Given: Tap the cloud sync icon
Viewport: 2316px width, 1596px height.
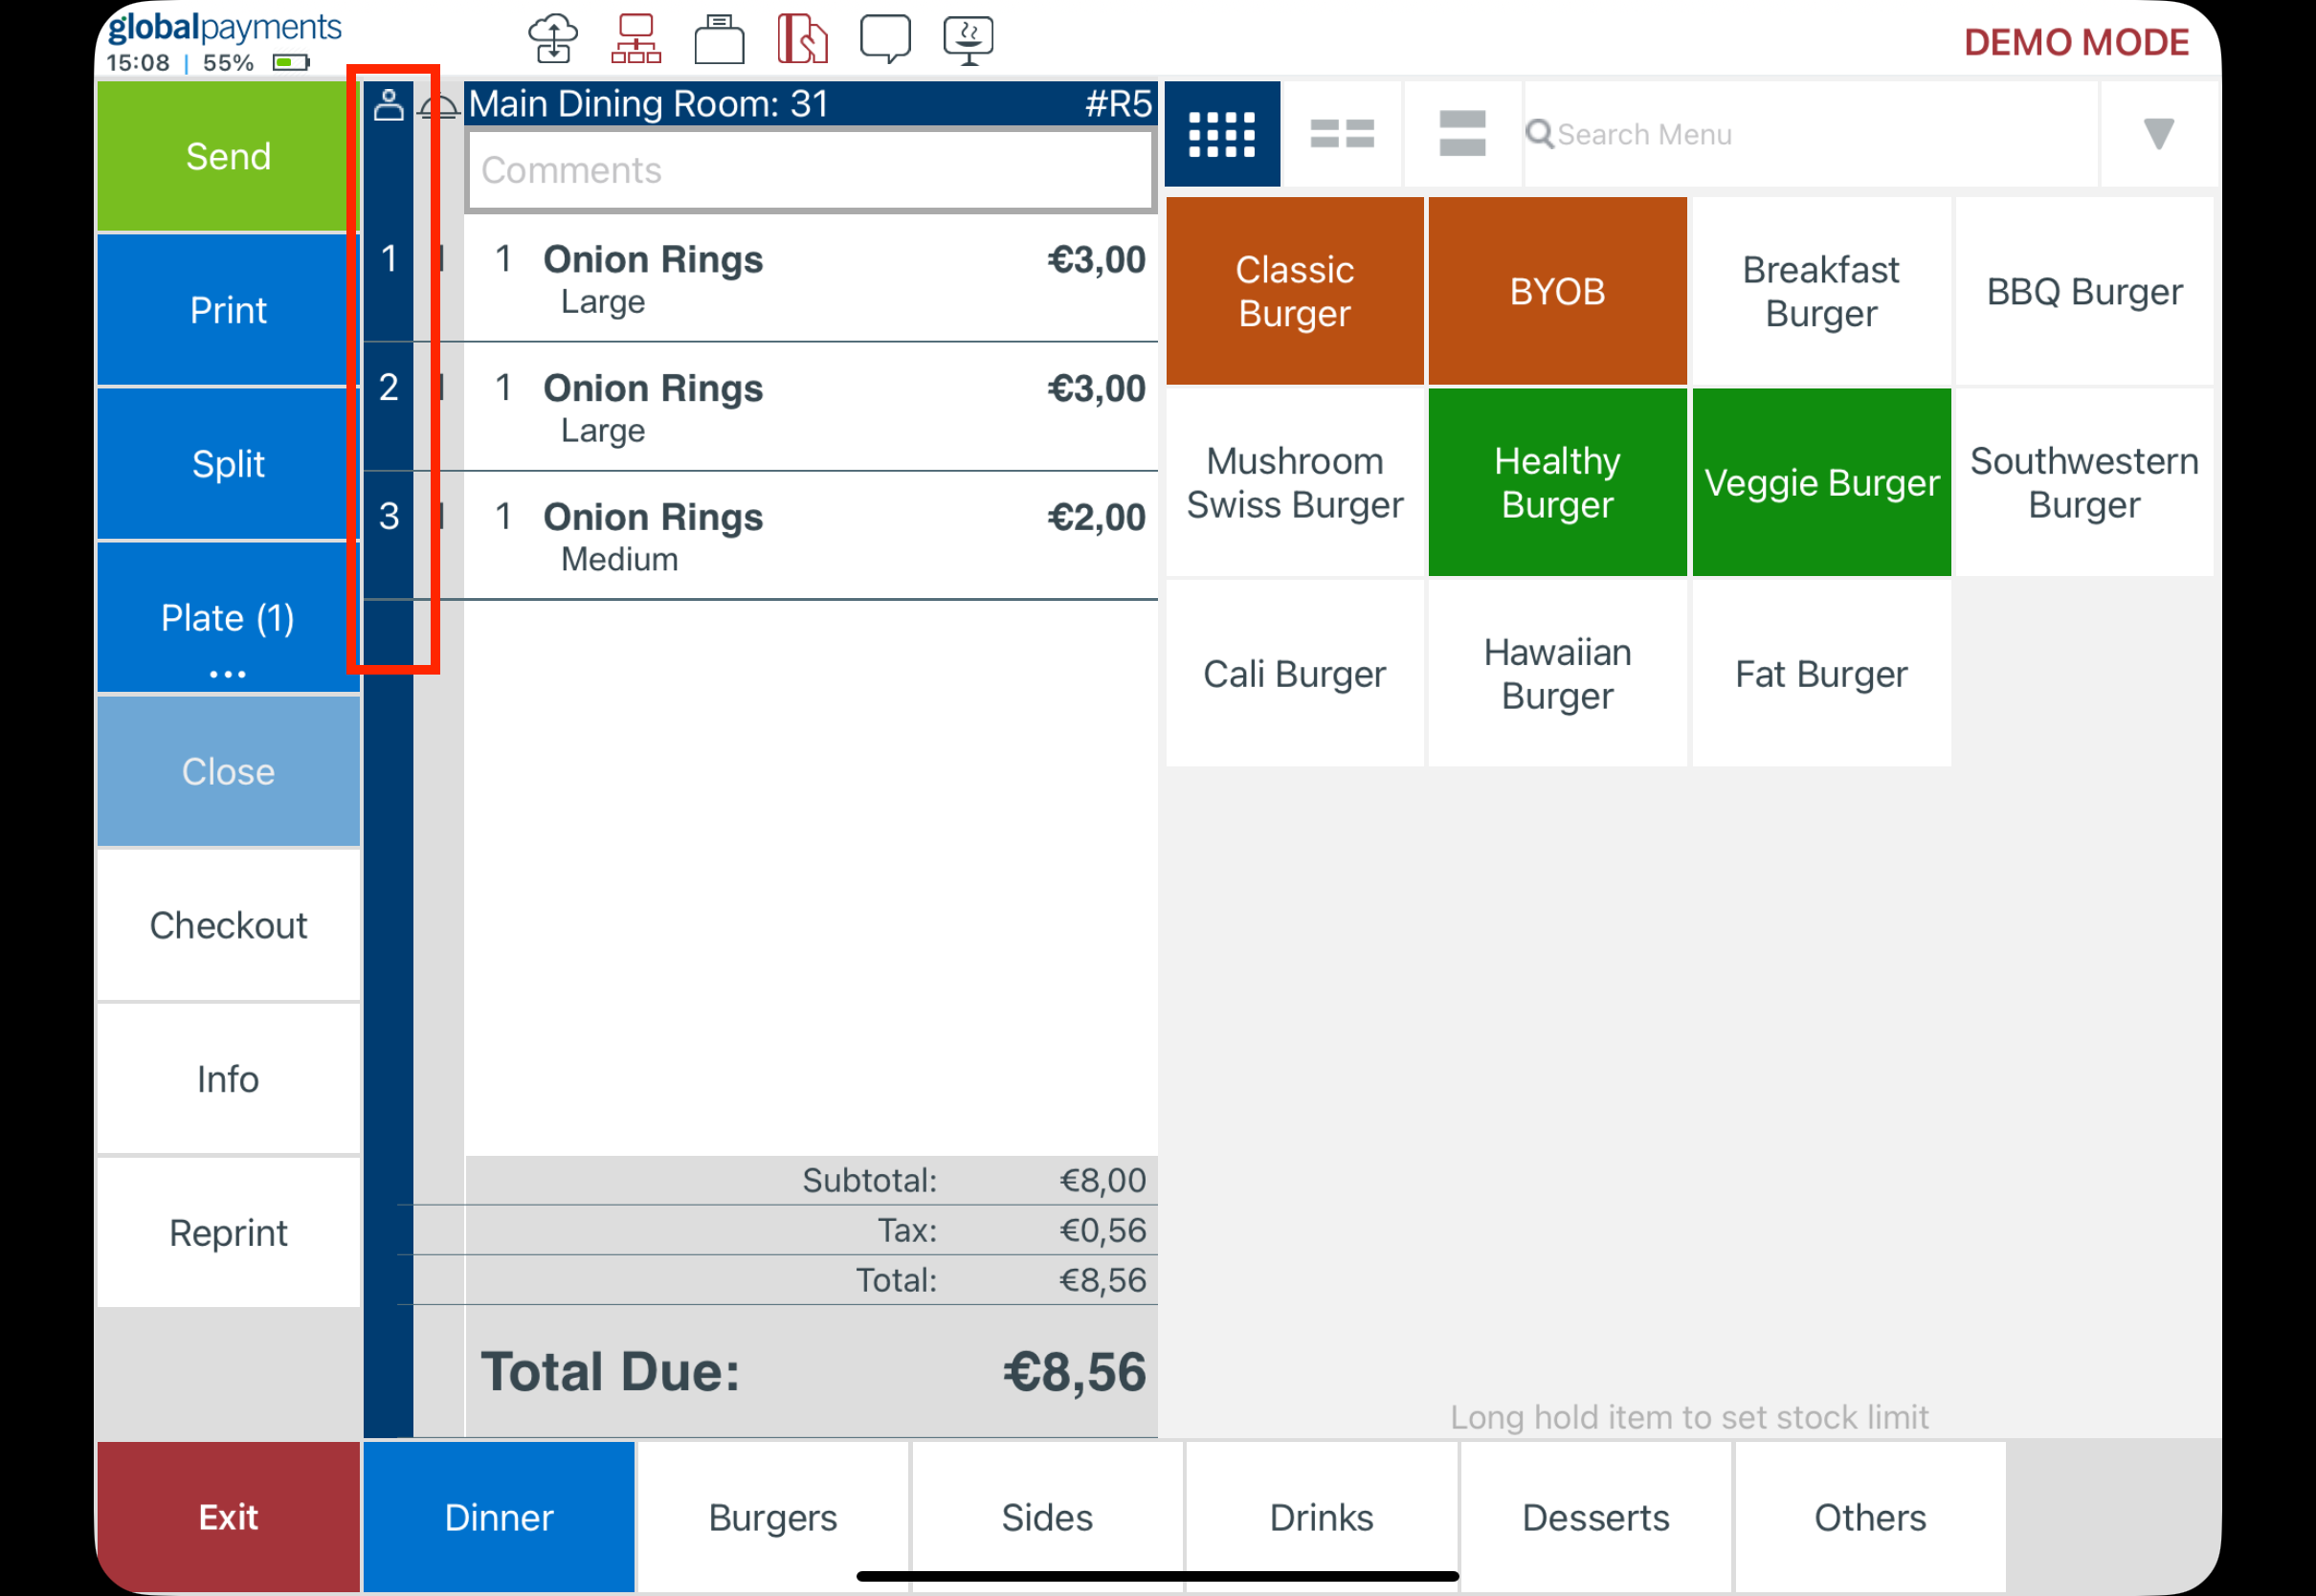Looking at the screenshot, I should point(552,40).
